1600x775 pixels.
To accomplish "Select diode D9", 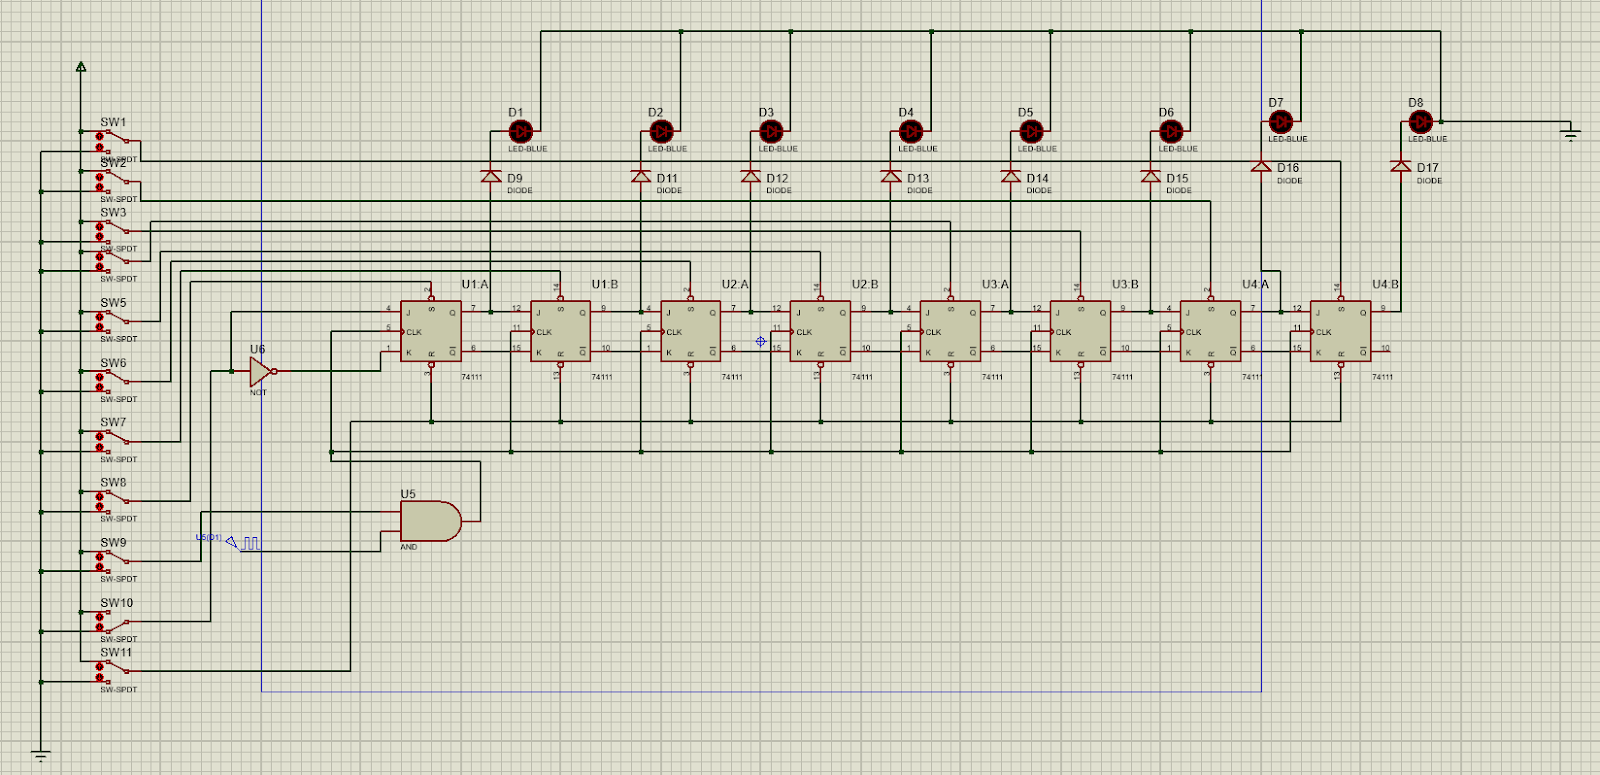I will tap(491, 176).
